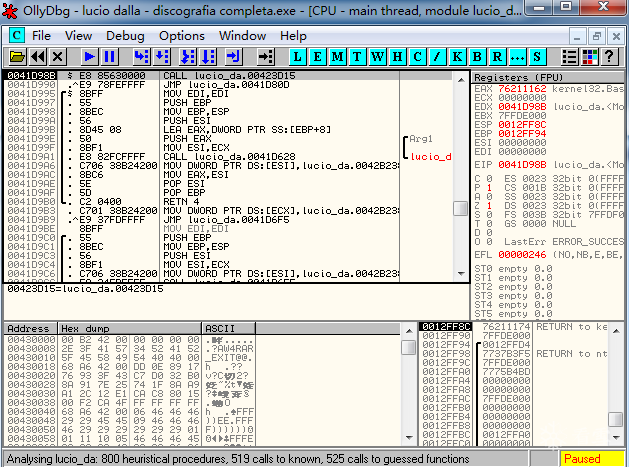Open References window with R button
The width and height of the screenshot is (629, 467).
coord(497,57)
